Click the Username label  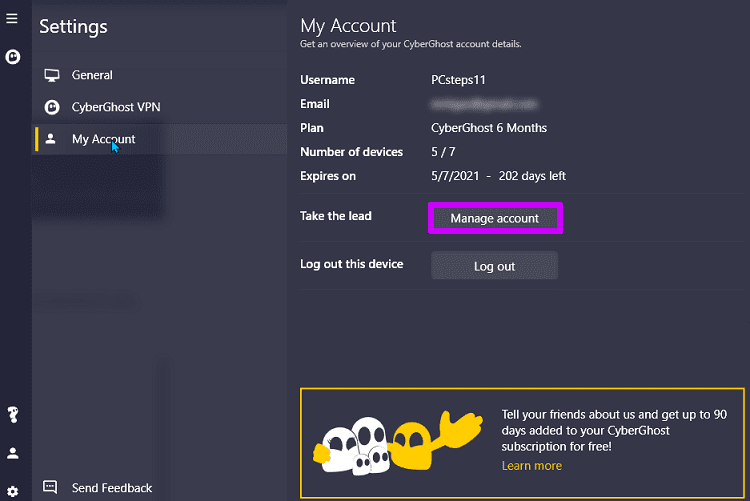[327, 80]
